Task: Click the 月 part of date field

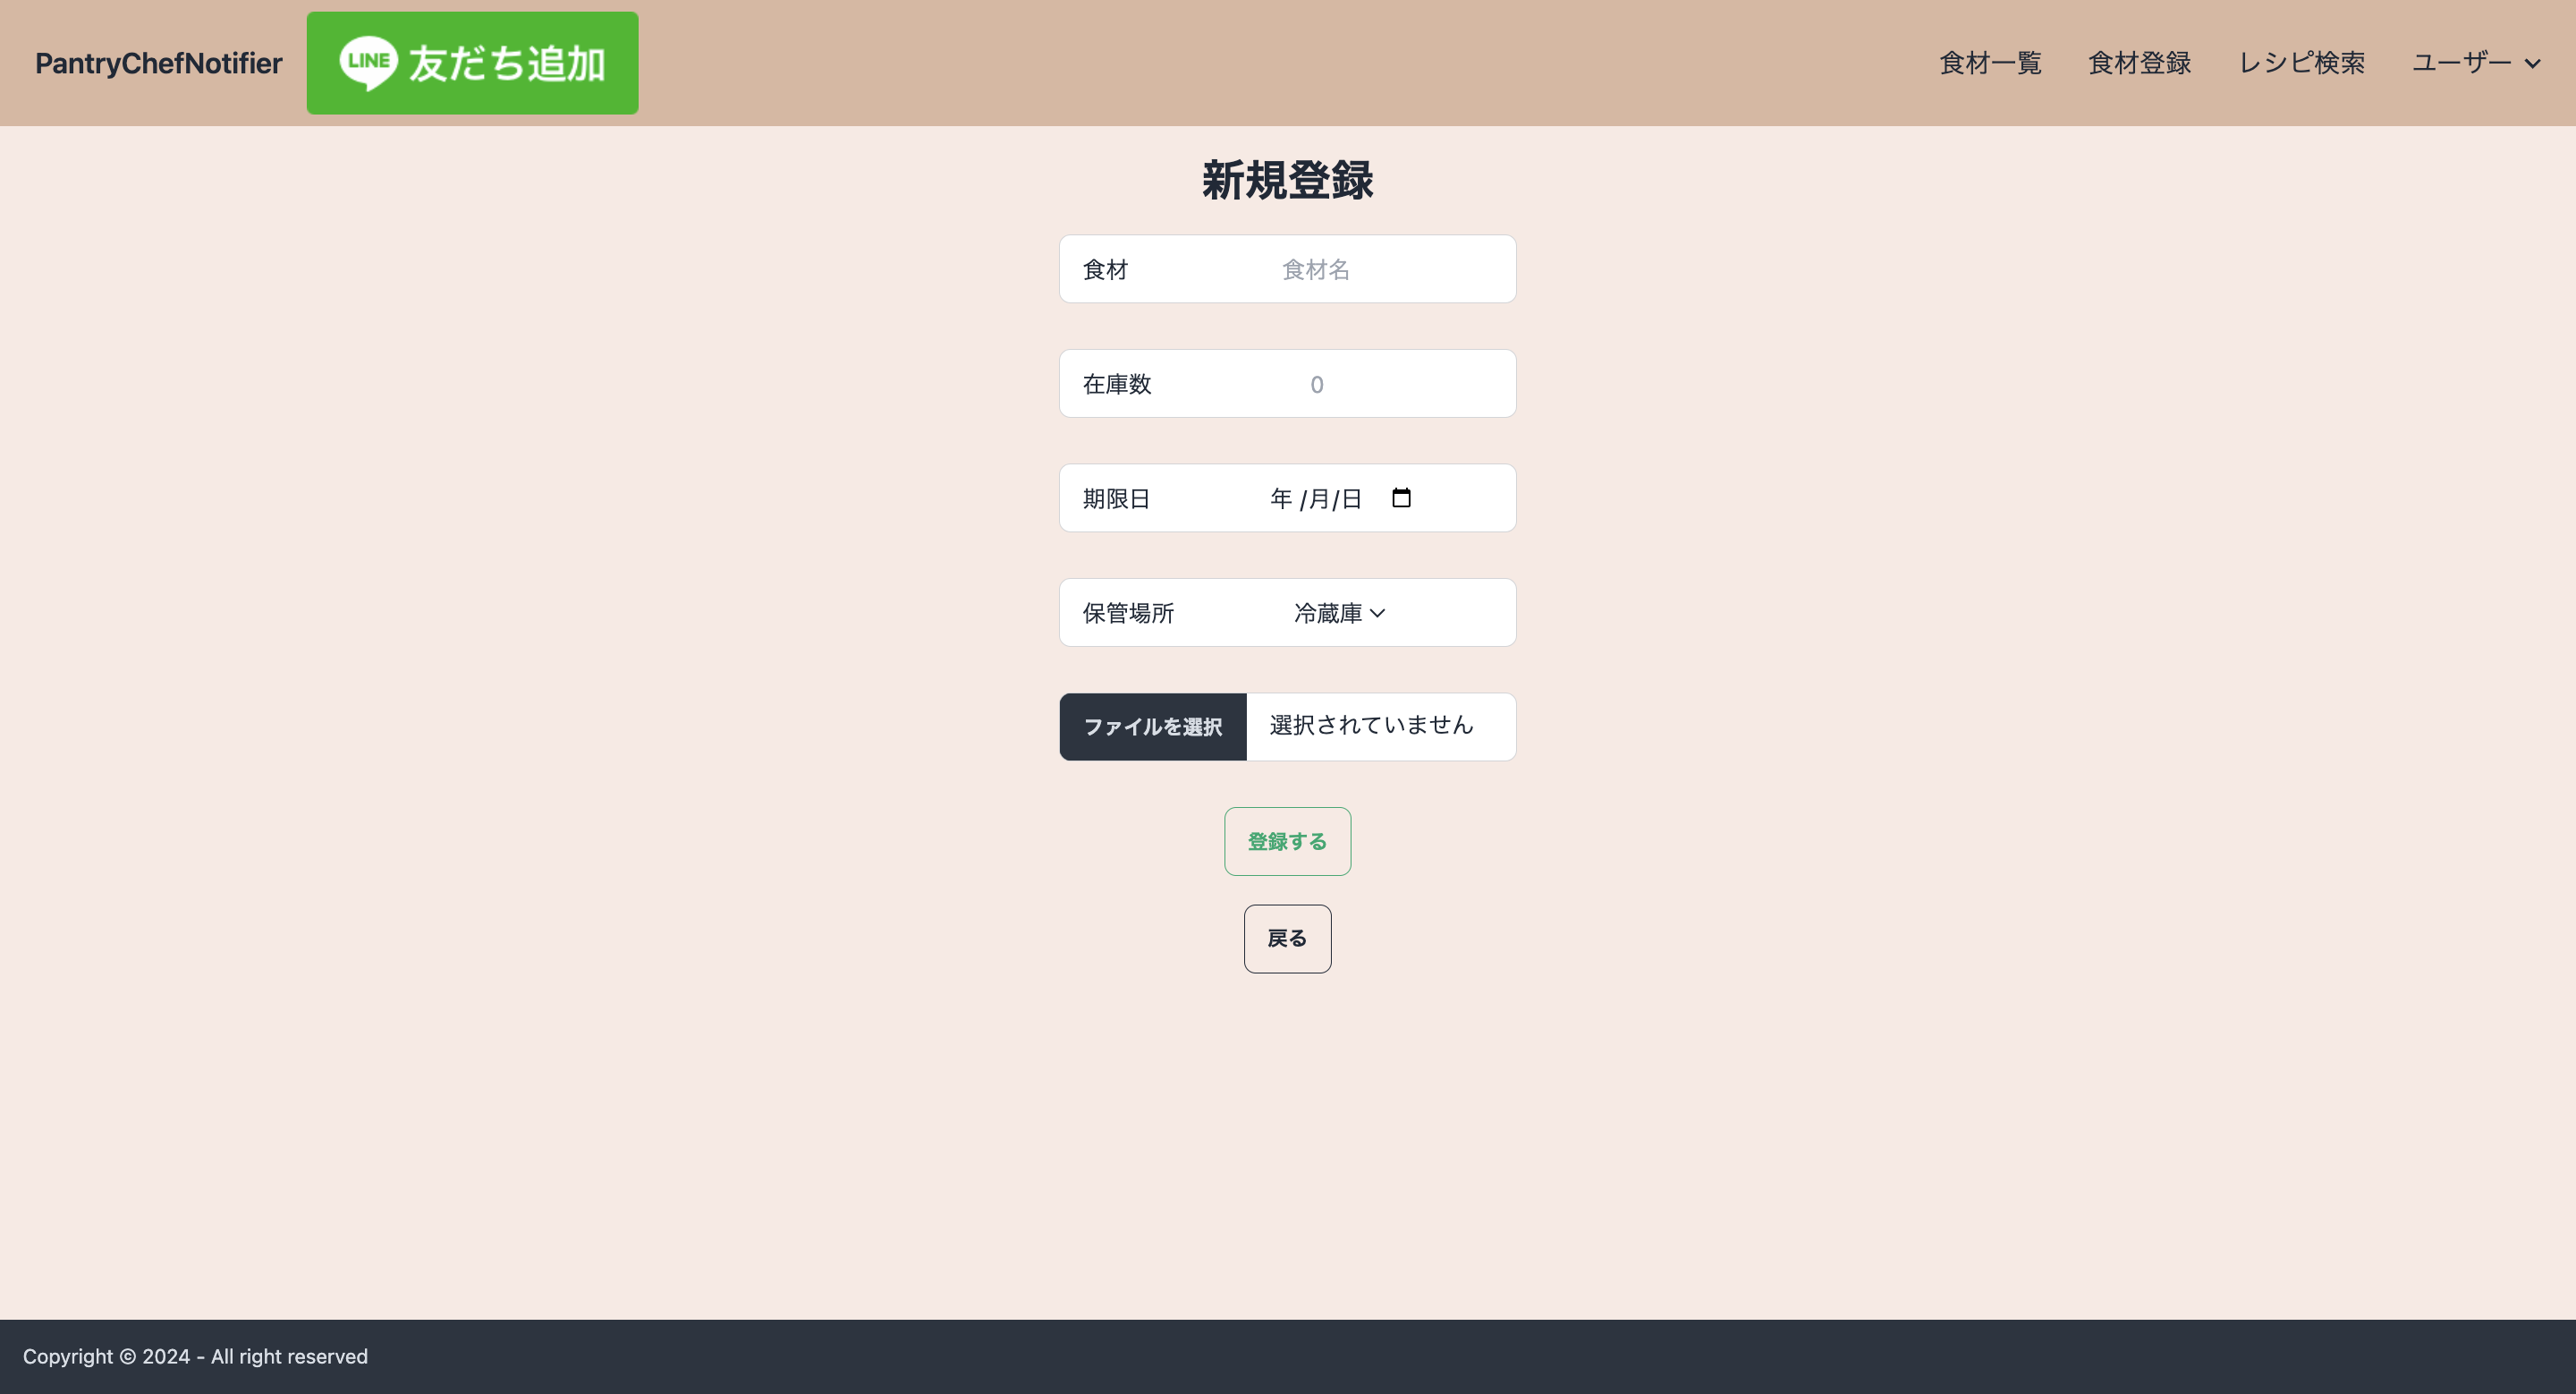Action: (1319, 498)
